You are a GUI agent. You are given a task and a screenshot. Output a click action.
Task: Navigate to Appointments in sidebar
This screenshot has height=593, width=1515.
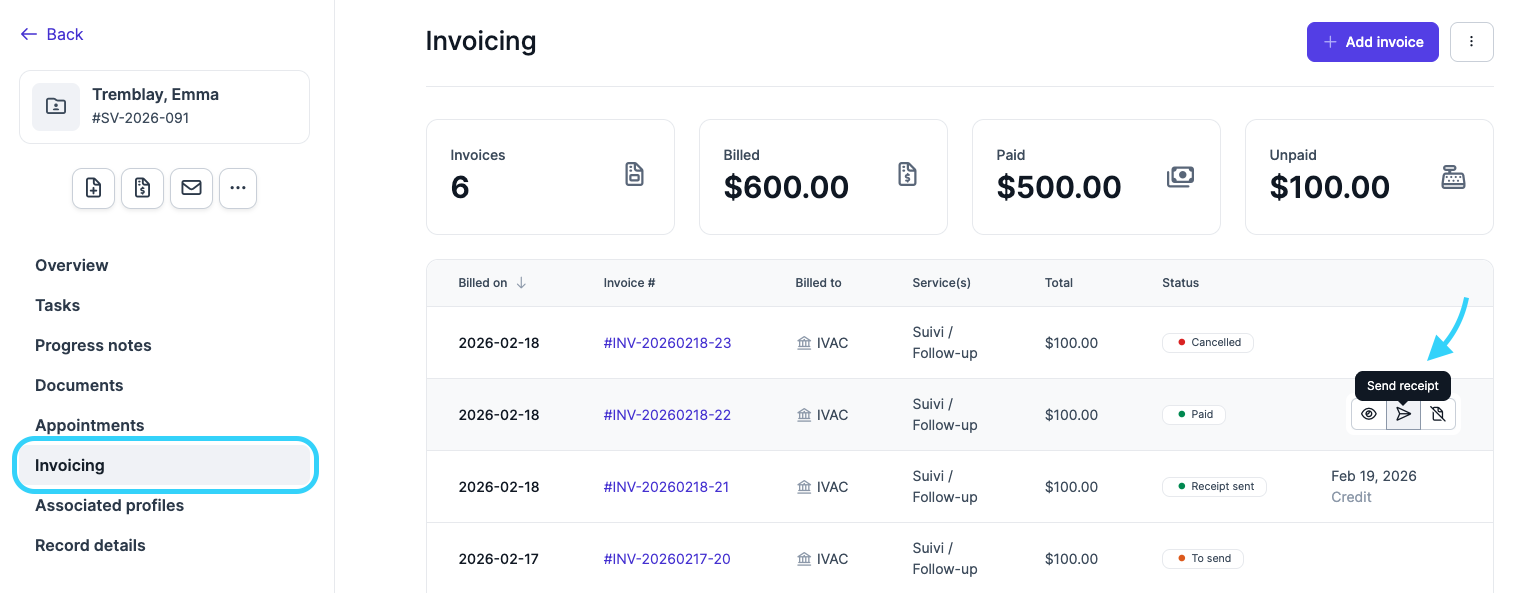tap(90, 425)
